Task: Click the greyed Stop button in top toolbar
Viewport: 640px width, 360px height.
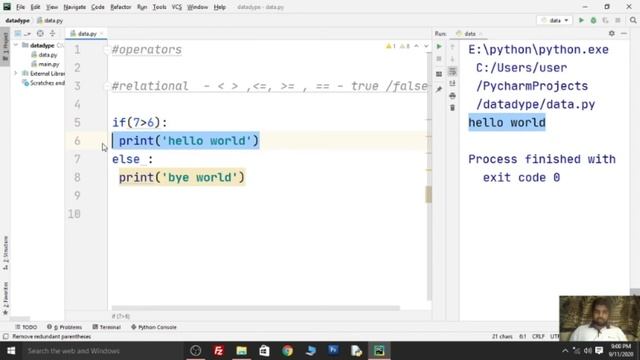Action: click(x=618, y=20)
